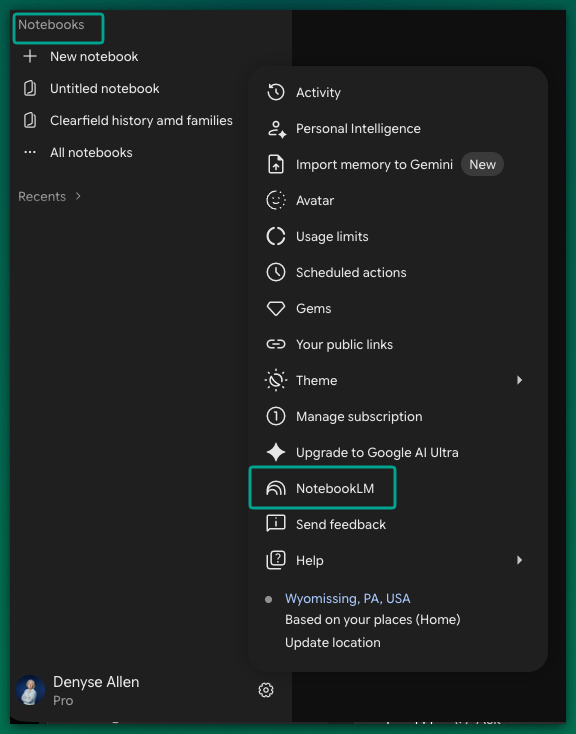Screen dimensions: 576x734
Task: Expand the Recents section chevron
Action: 78,196
